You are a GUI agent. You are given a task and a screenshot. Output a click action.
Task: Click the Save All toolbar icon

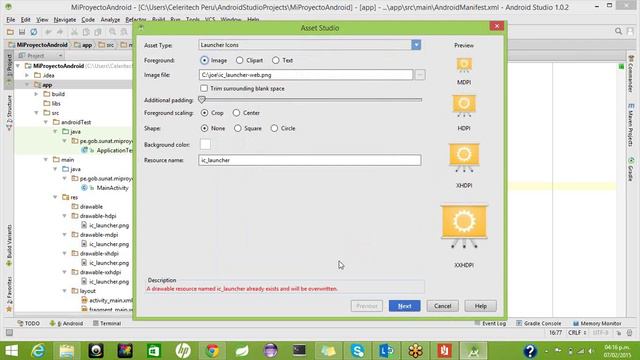[x=22, y=32]
